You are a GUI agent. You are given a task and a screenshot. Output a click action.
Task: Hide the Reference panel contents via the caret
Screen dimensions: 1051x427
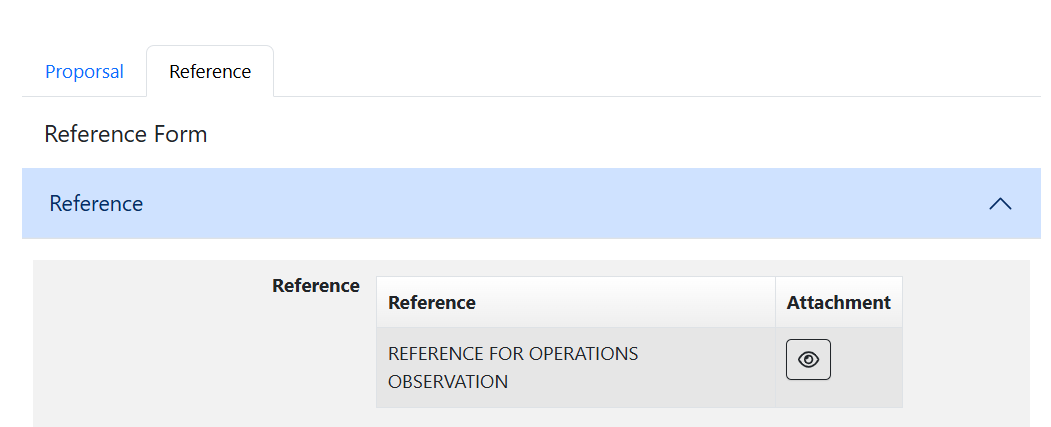(x=999, y=204)
